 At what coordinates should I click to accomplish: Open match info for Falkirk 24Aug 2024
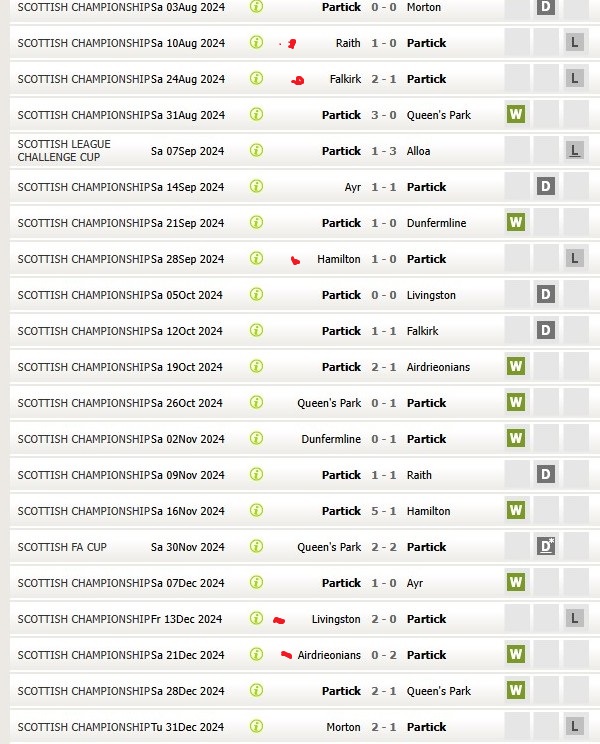256,79
